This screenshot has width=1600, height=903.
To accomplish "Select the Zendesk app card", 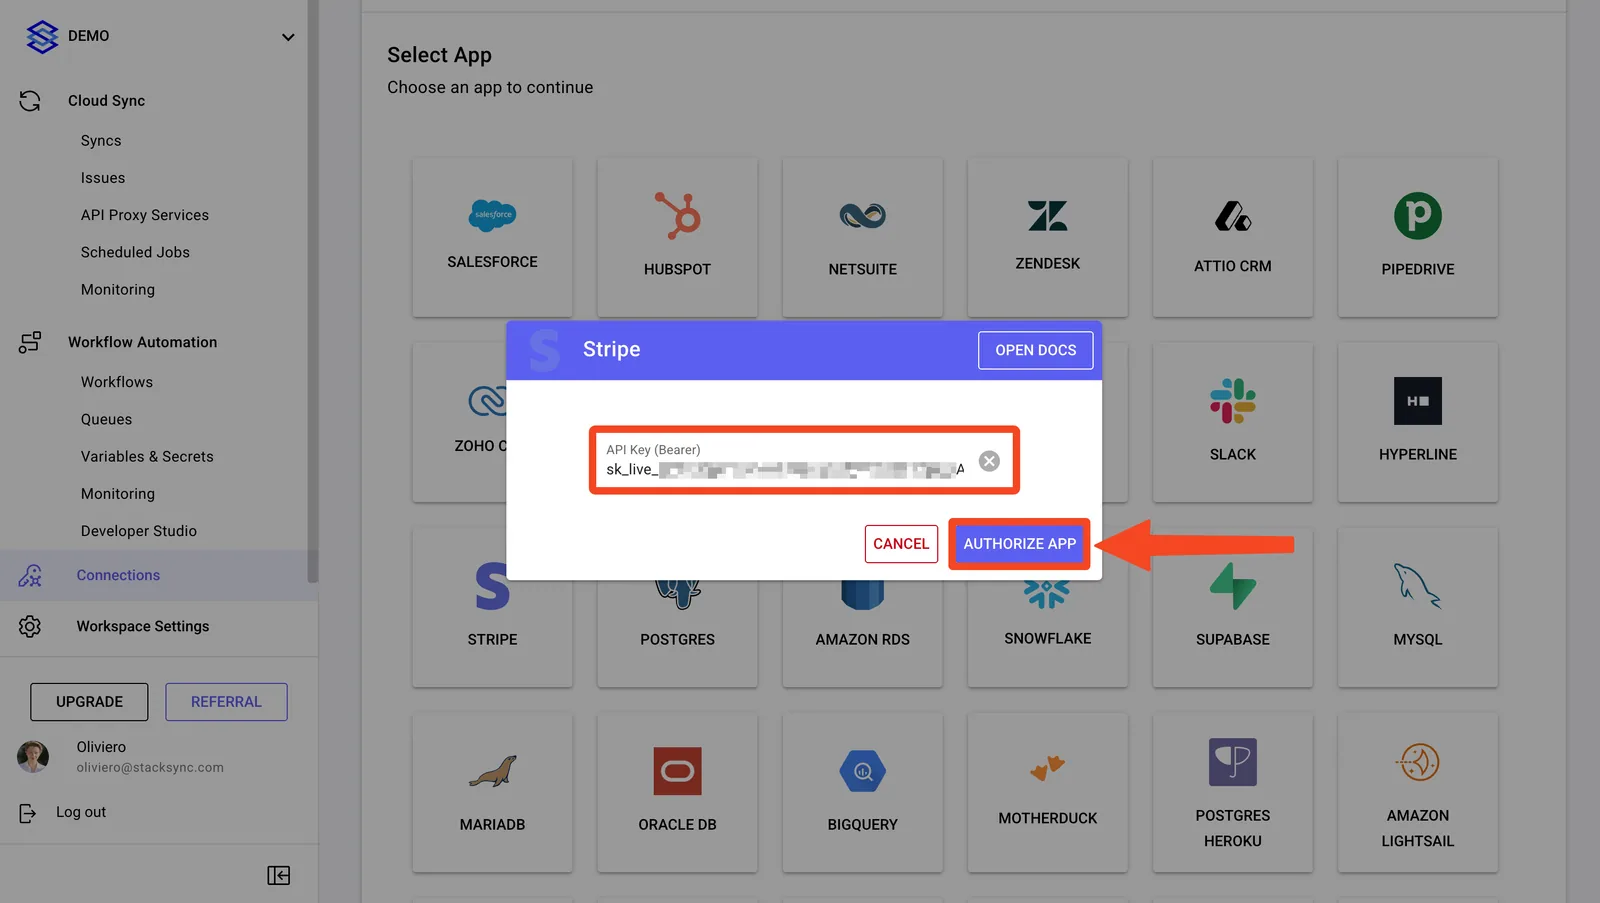I will [1047, 237].
